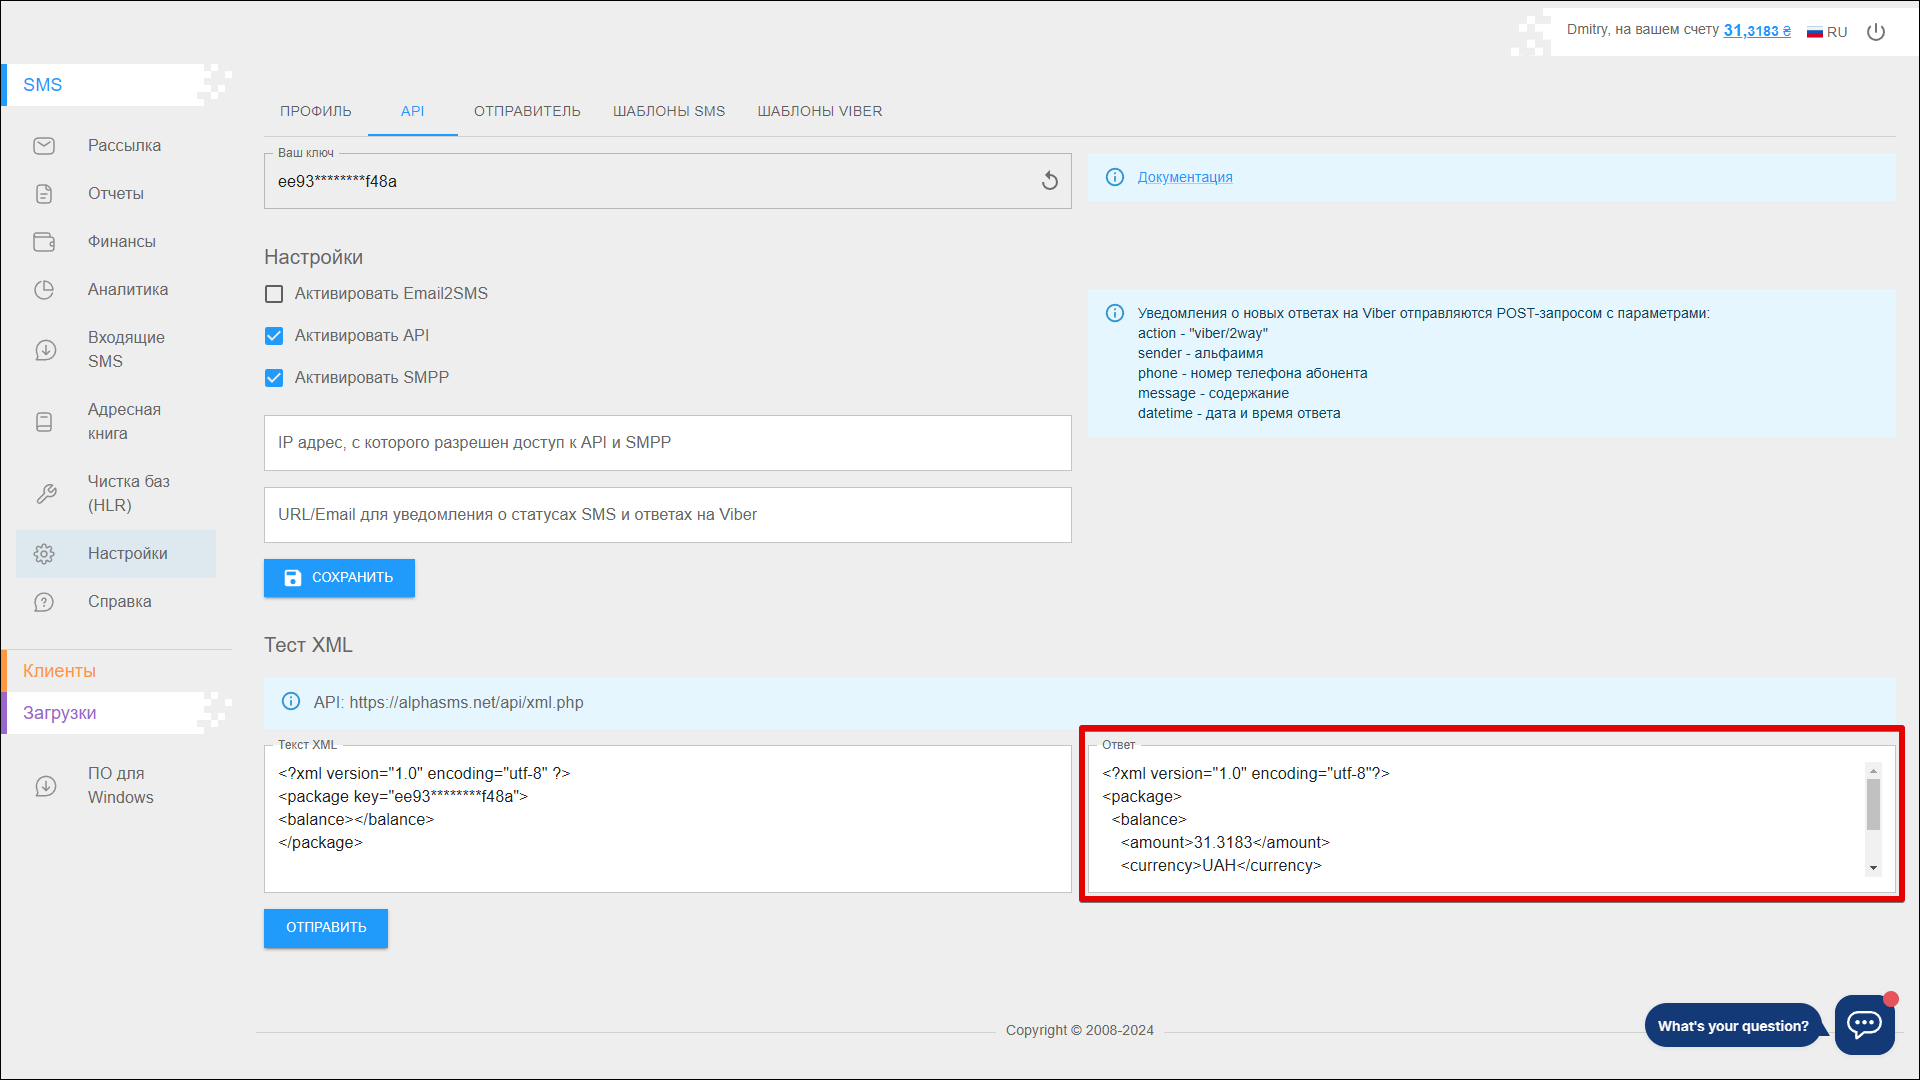Expand the Загрузки sidebar section
The height and width of the screenshot is (1080, 1920).
60,713
